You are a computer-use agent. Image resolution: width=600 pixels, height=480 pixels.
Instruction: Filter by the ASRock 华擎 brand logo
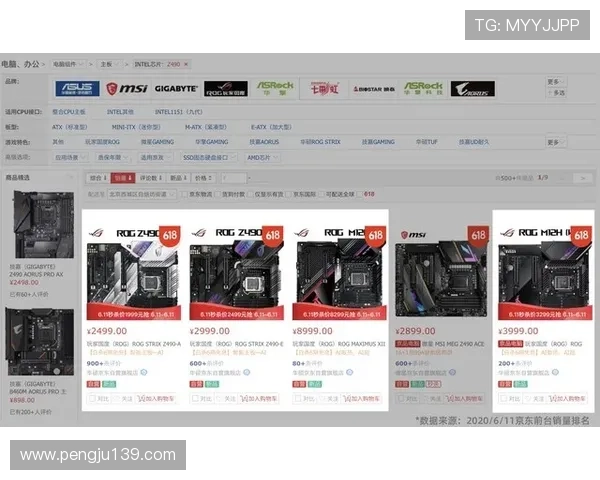[276, 88]
